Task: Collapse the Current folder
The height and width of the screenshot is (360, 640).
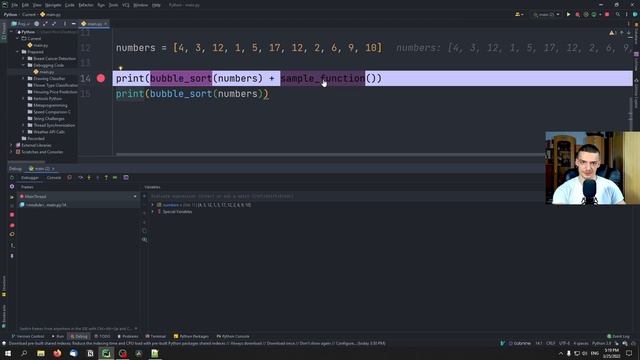Action: 18,38
